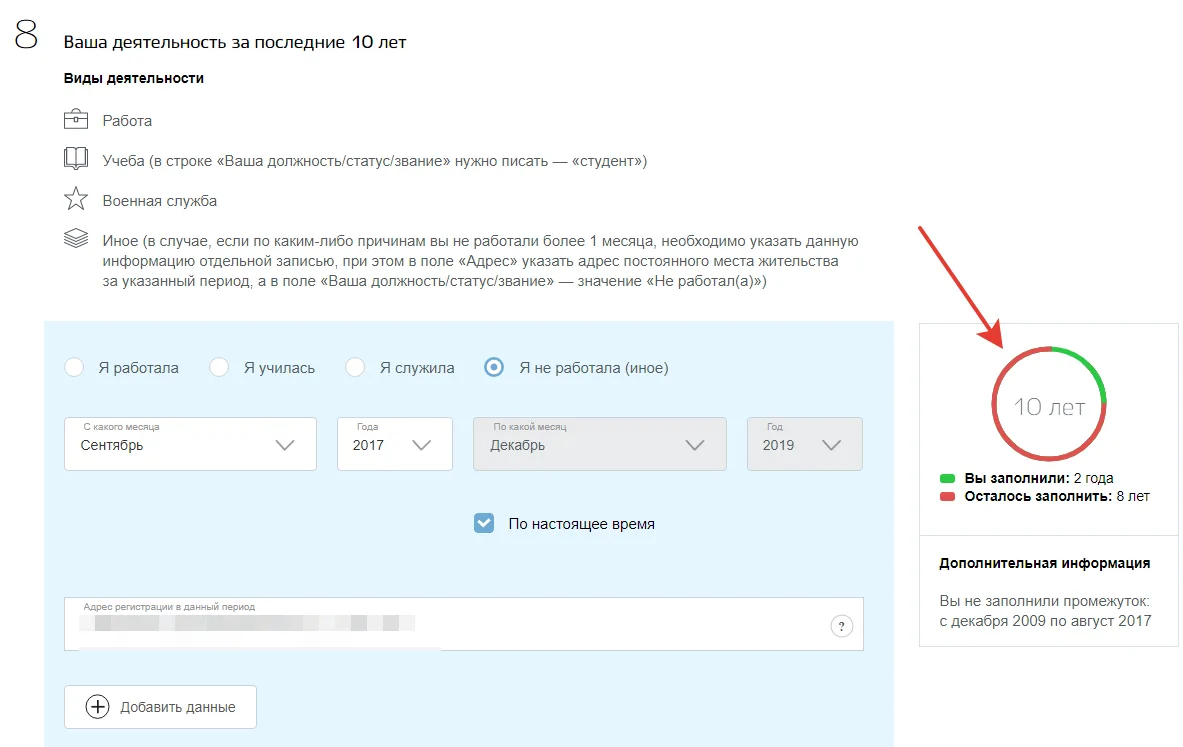Click the question mark help icon in address field
The image size is (1183, 747).
[x=841, y=626]
